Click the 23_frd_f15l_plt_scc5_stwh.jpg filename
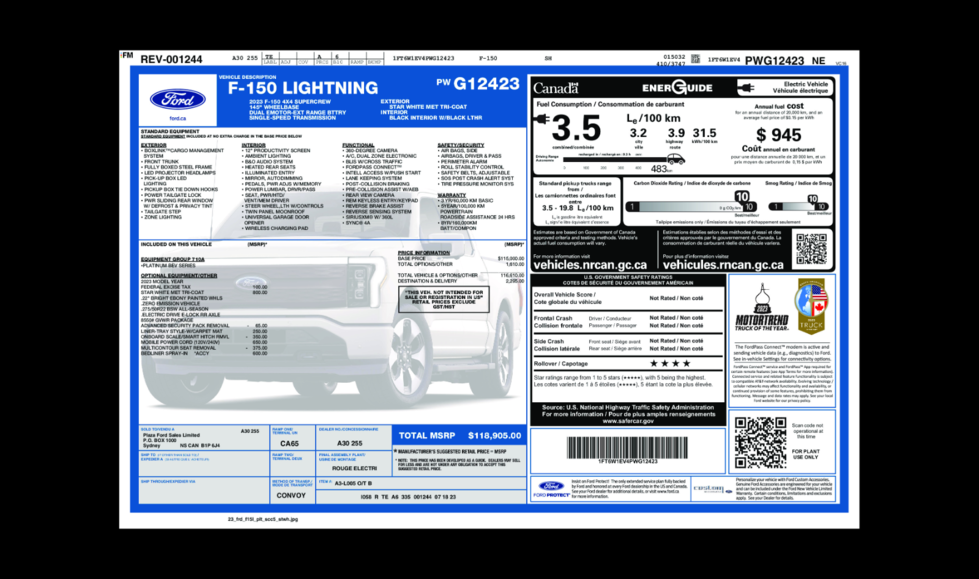The height and width of the screenshot is (579, 979). [263, 519]
